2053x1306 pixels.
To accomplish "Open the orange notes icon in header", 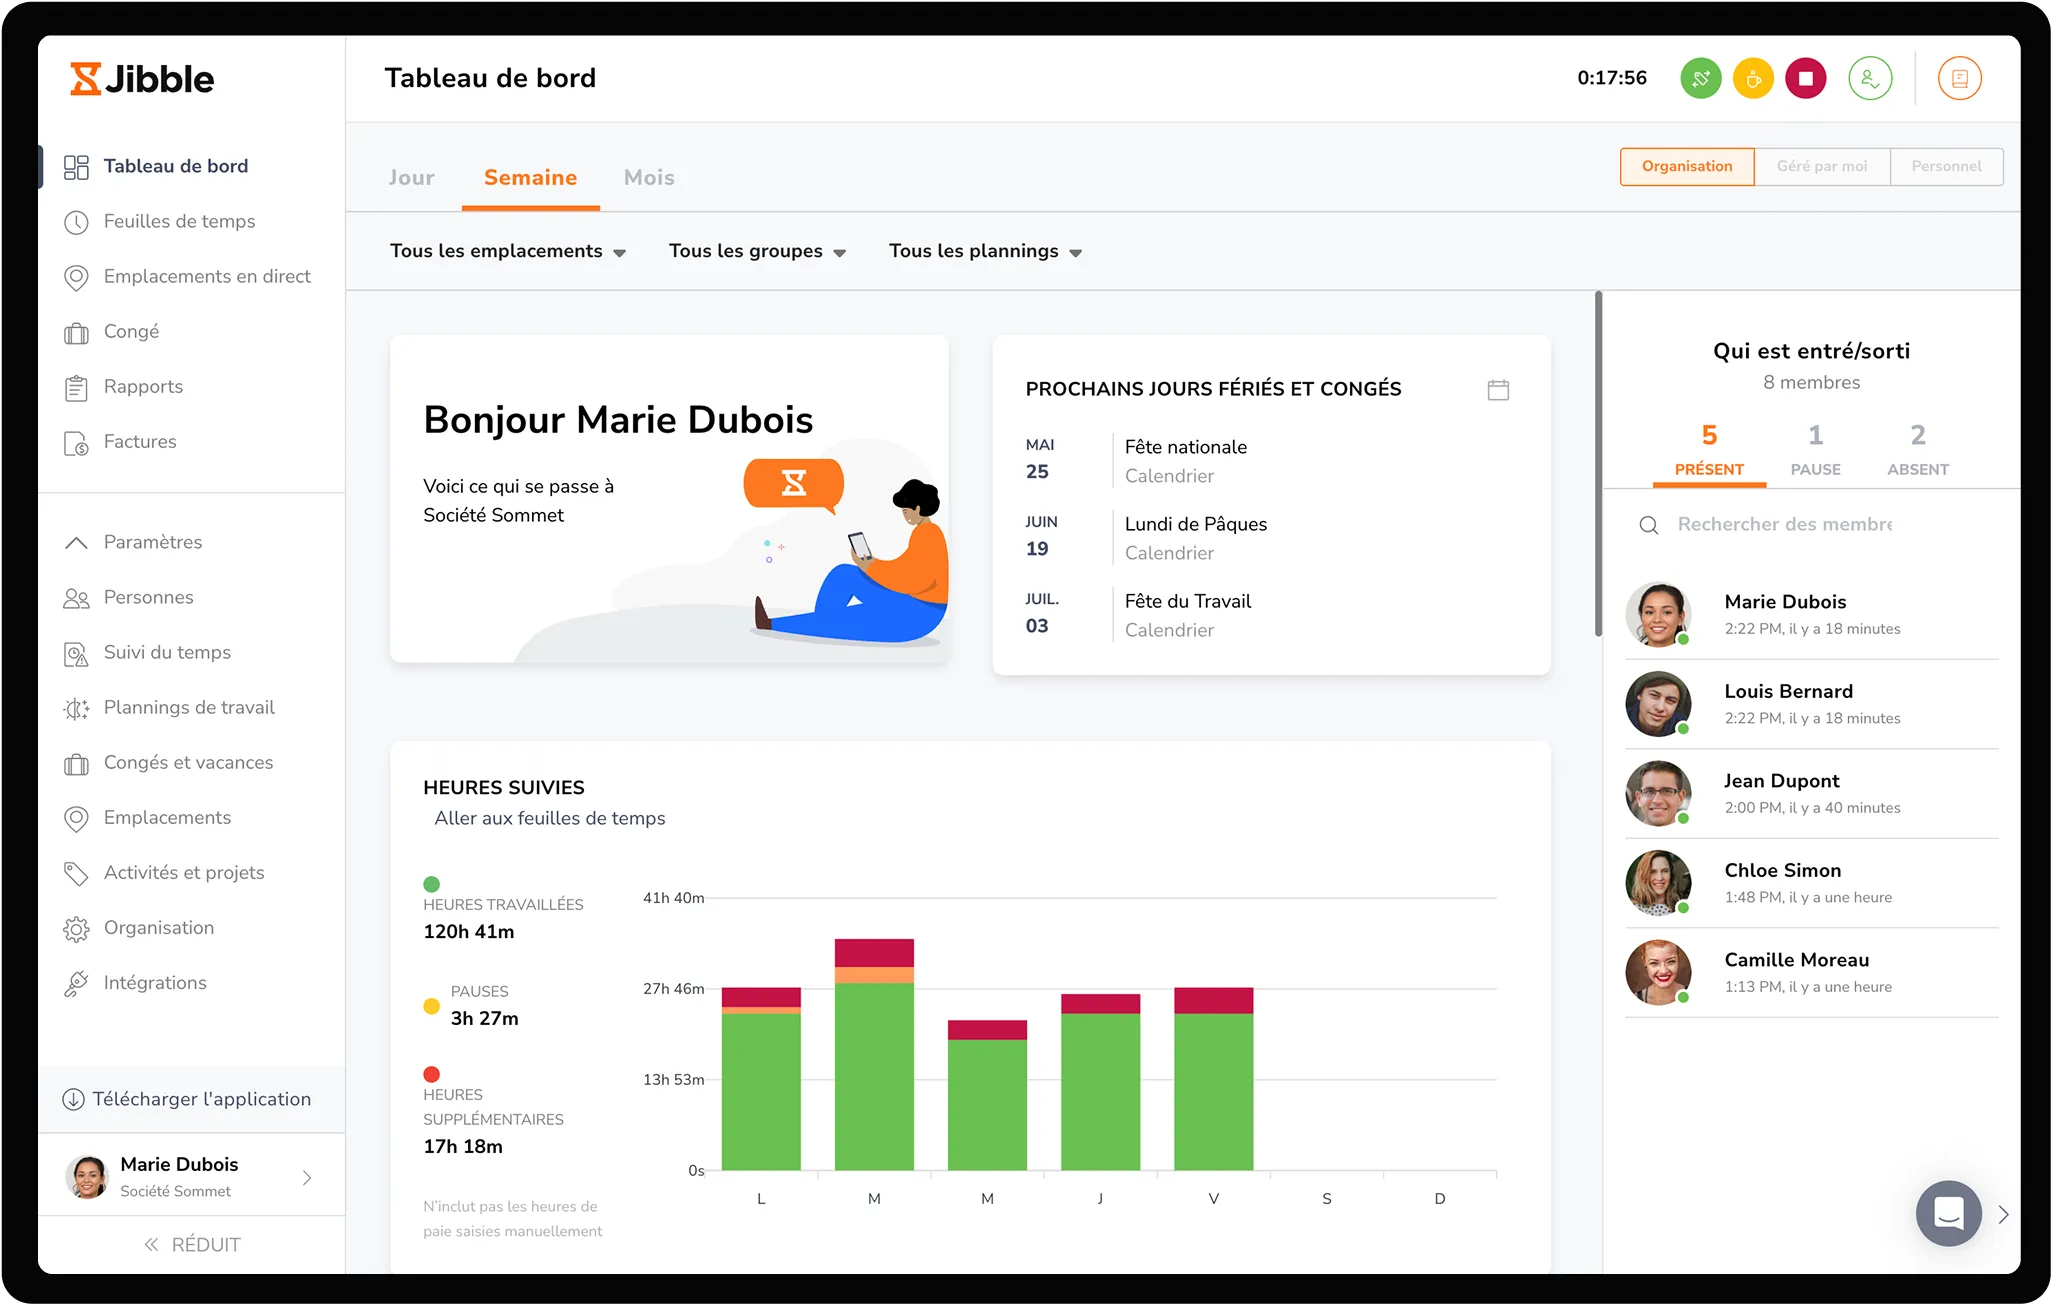I will click(1959, 78).
